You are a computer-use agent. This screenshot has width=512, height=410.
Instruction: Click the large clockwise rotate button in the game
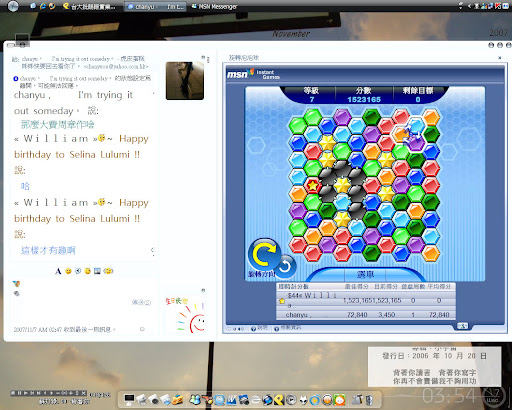point(264,255)
